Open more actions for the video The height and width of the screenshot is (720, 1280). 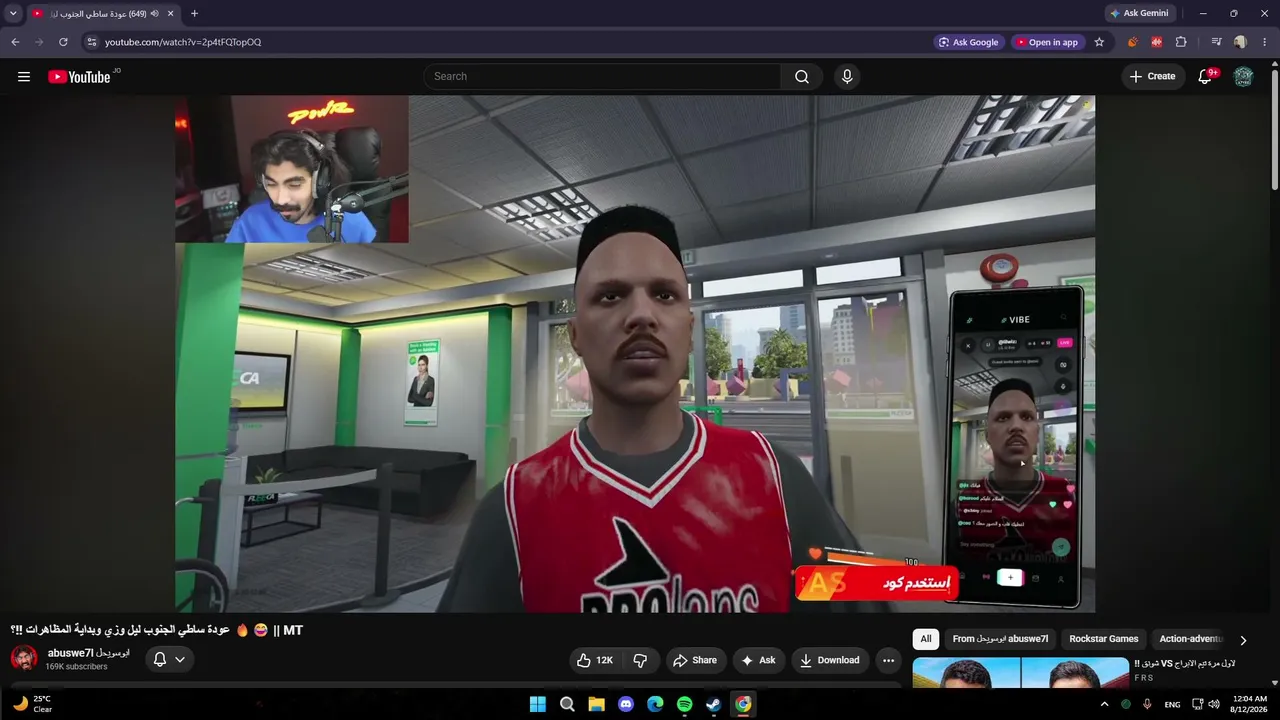[888, 660]
